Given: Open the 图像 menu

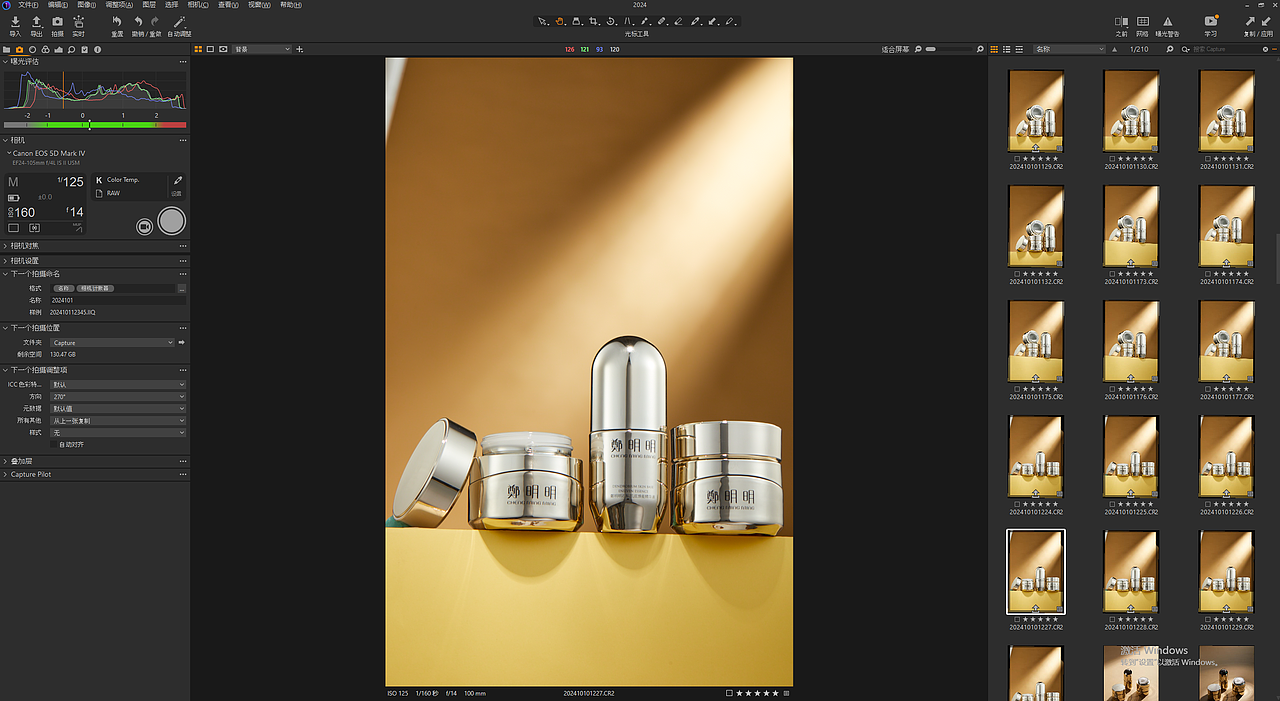Looking at the screenshot, I should click(86, 5).
